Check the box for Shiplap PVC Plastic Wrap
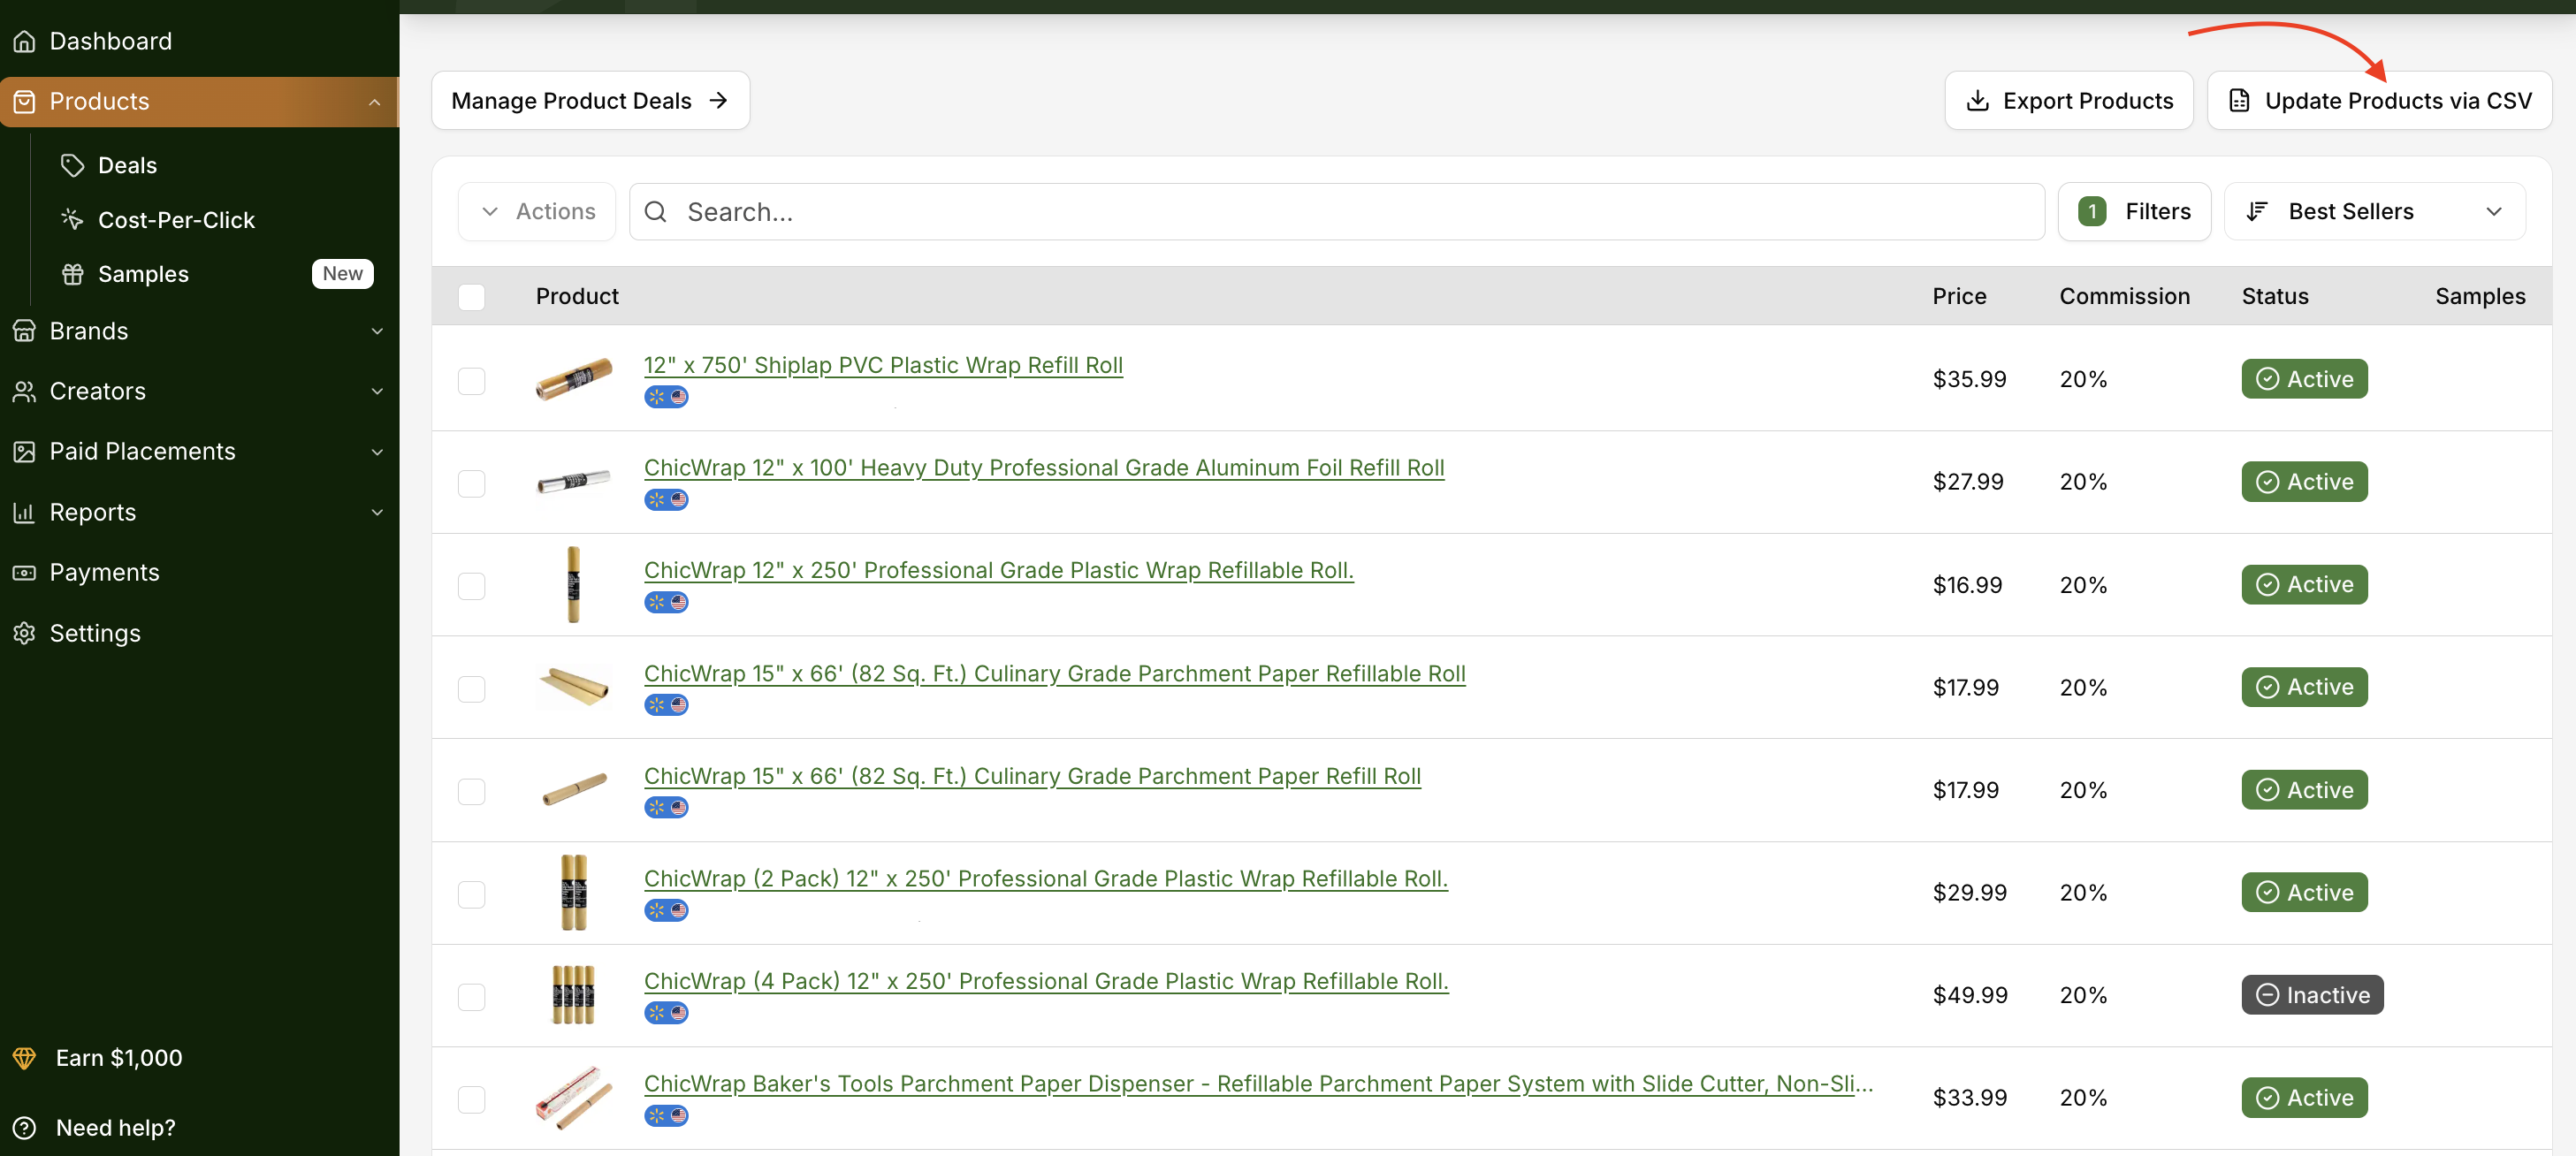Viewport: 2576px width, 1156px height. pyautogui.click(x=471, y=381)
